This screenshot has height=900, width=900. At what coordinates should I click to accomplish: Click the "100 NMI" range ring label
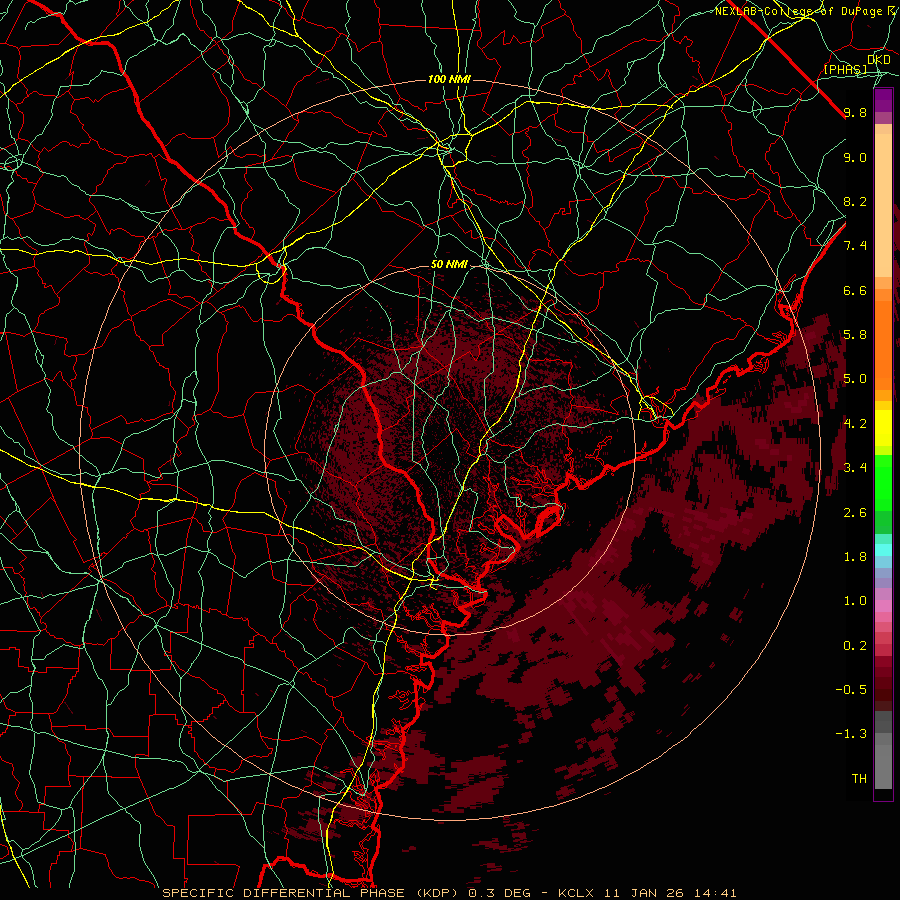coord(449,79)
